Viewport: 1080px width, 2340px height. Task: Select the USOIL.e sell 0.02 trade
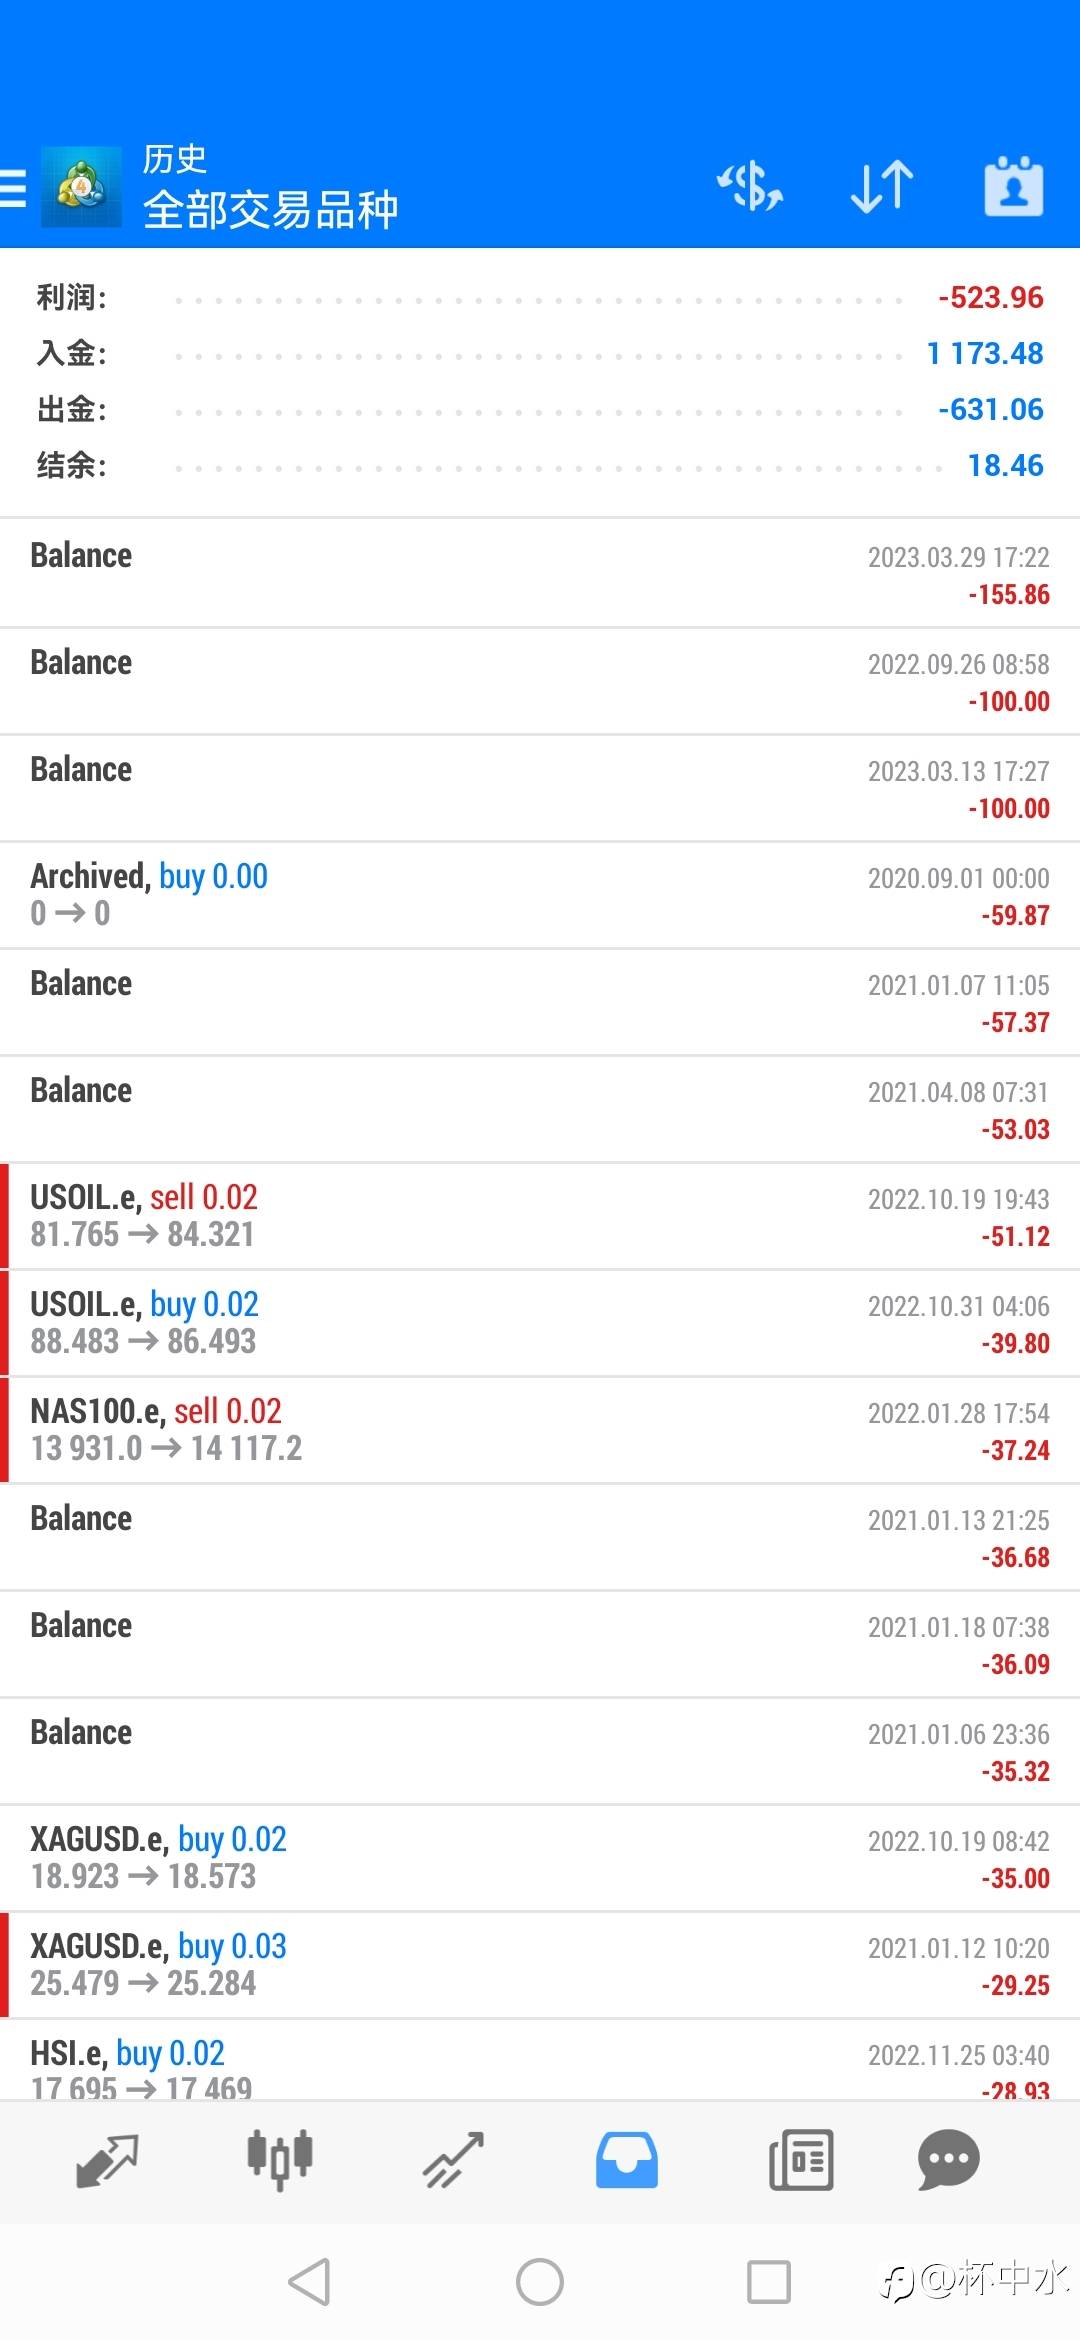540,1216
